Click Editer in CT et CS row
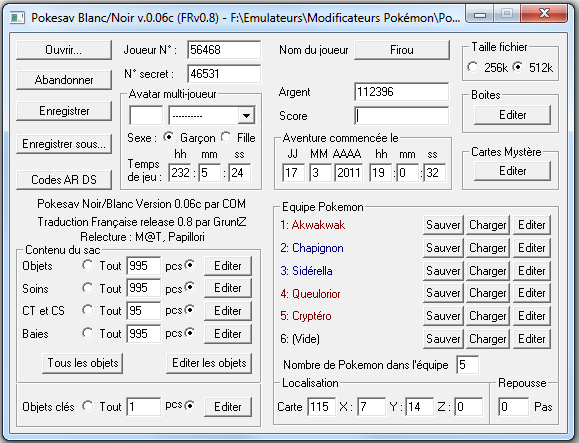 click(x=228, y=311)
